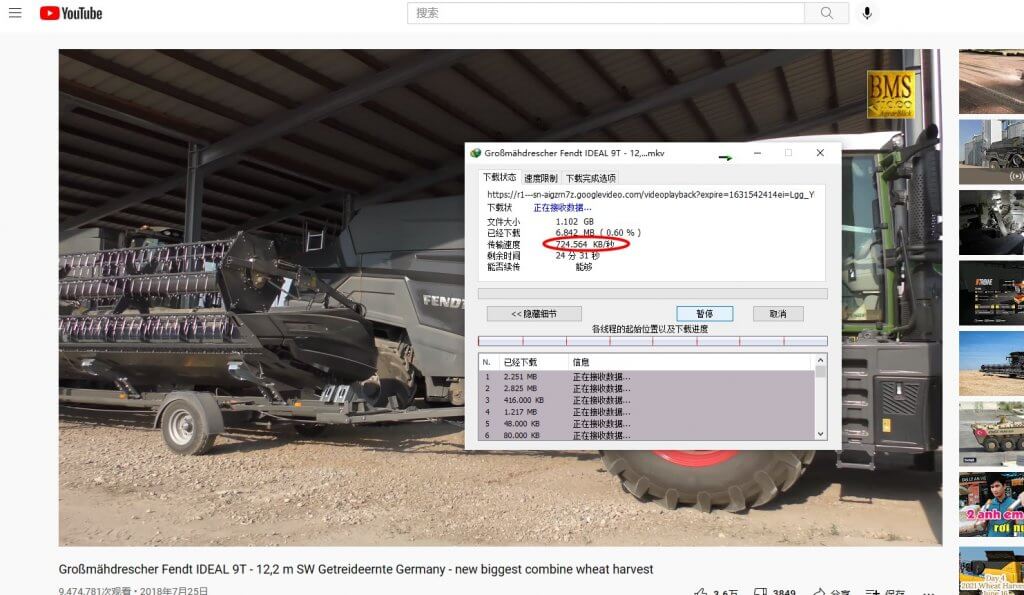
Task: Open the armored vehicle with flag thumbnail
Action: 991,434
